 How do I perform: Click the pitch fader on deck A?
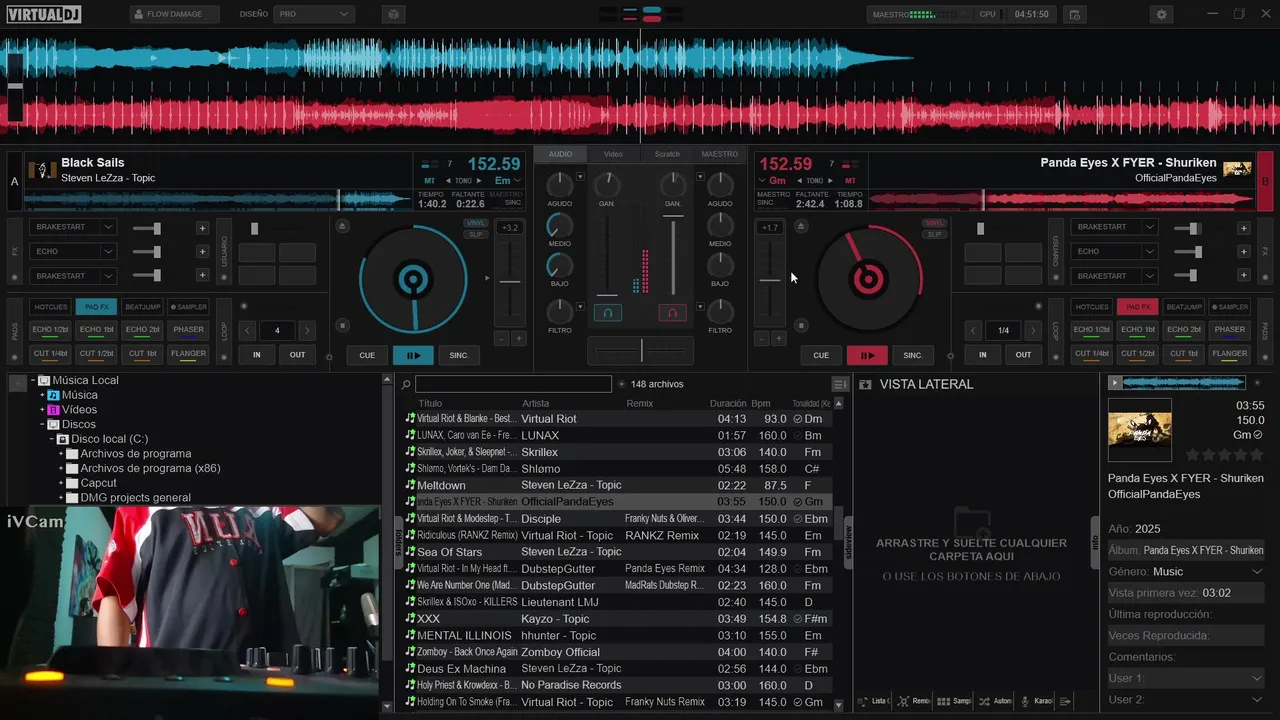click(x=510, y=283)
